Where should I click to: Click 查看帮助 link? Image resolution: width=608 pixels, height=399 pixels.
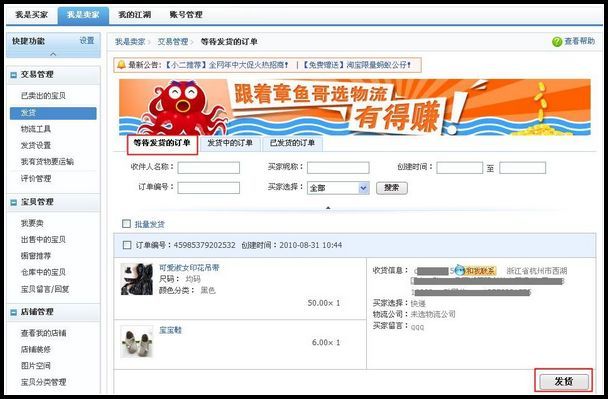pyautogui.click(x=579, y=41)
